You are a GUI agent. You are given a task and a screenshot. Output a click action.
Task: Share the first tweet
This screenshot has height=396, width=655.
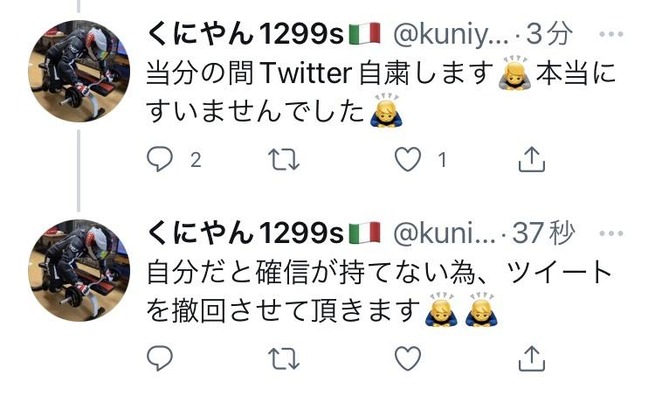point(531,159)
